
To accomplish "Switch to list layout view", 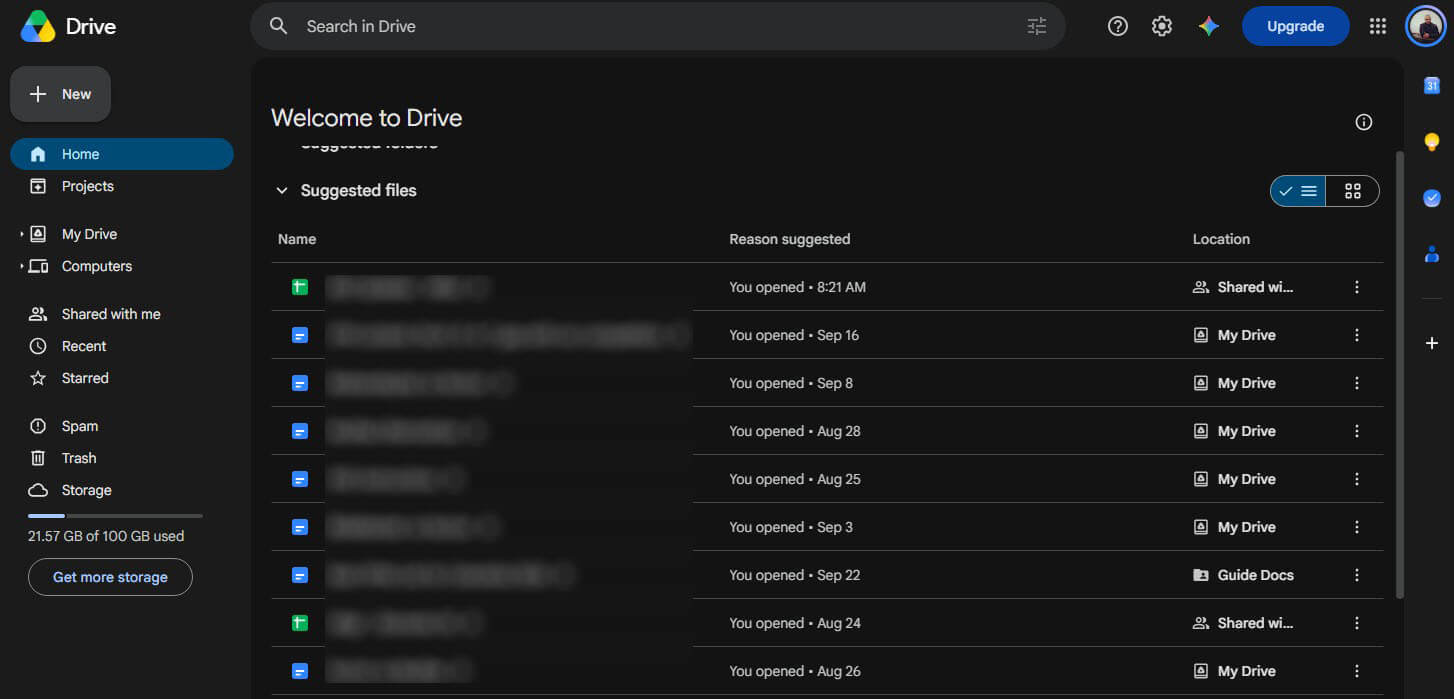I will [1298, 191].
